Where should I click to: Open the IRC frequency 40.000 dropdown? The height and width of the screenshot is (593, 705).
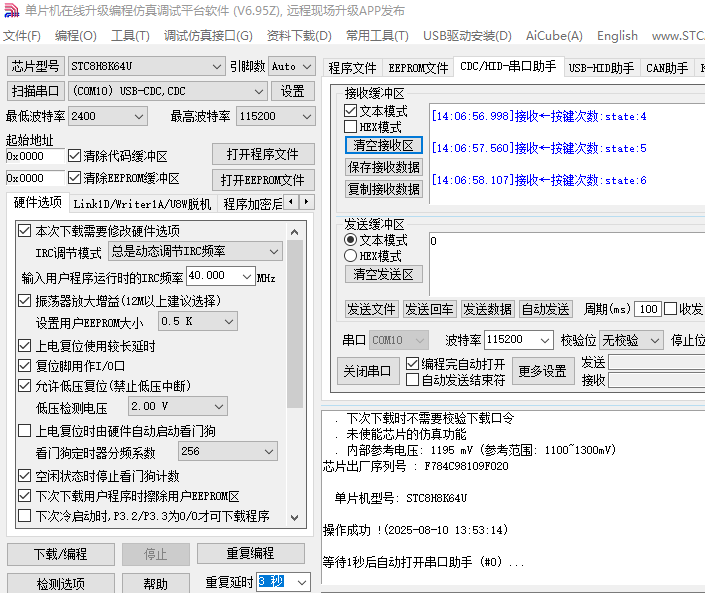coord(220,276)
